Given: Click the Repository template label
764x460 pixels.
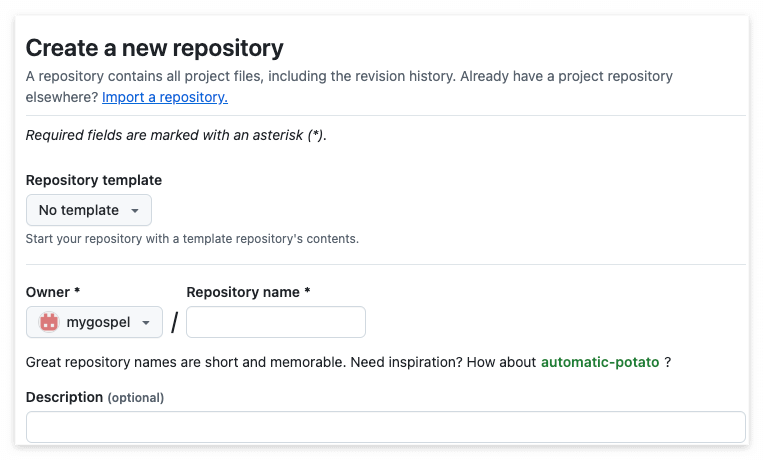Looking at the screenshot, I should pos(94,180).
